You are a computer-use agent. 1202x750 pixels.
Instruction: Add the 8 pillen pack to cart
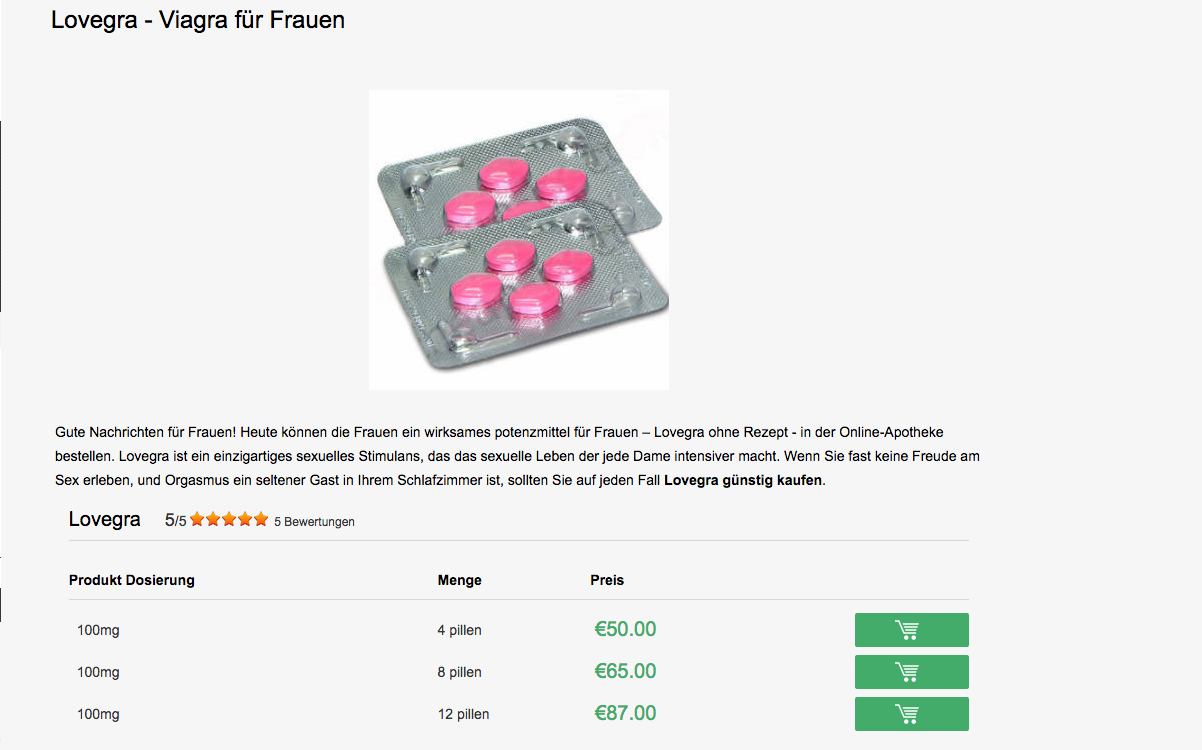click(911, 672)
